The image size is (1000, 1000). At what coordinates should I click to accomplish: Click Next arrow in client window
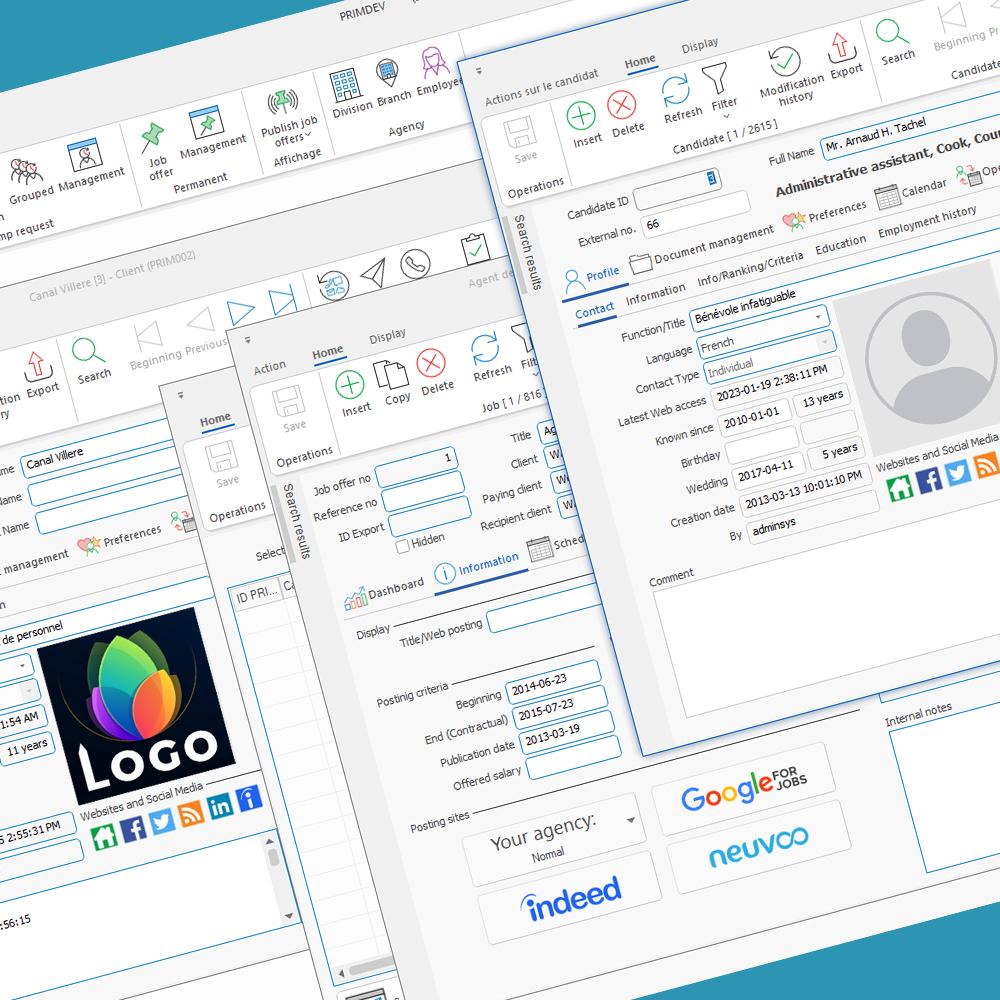(240, 312)
